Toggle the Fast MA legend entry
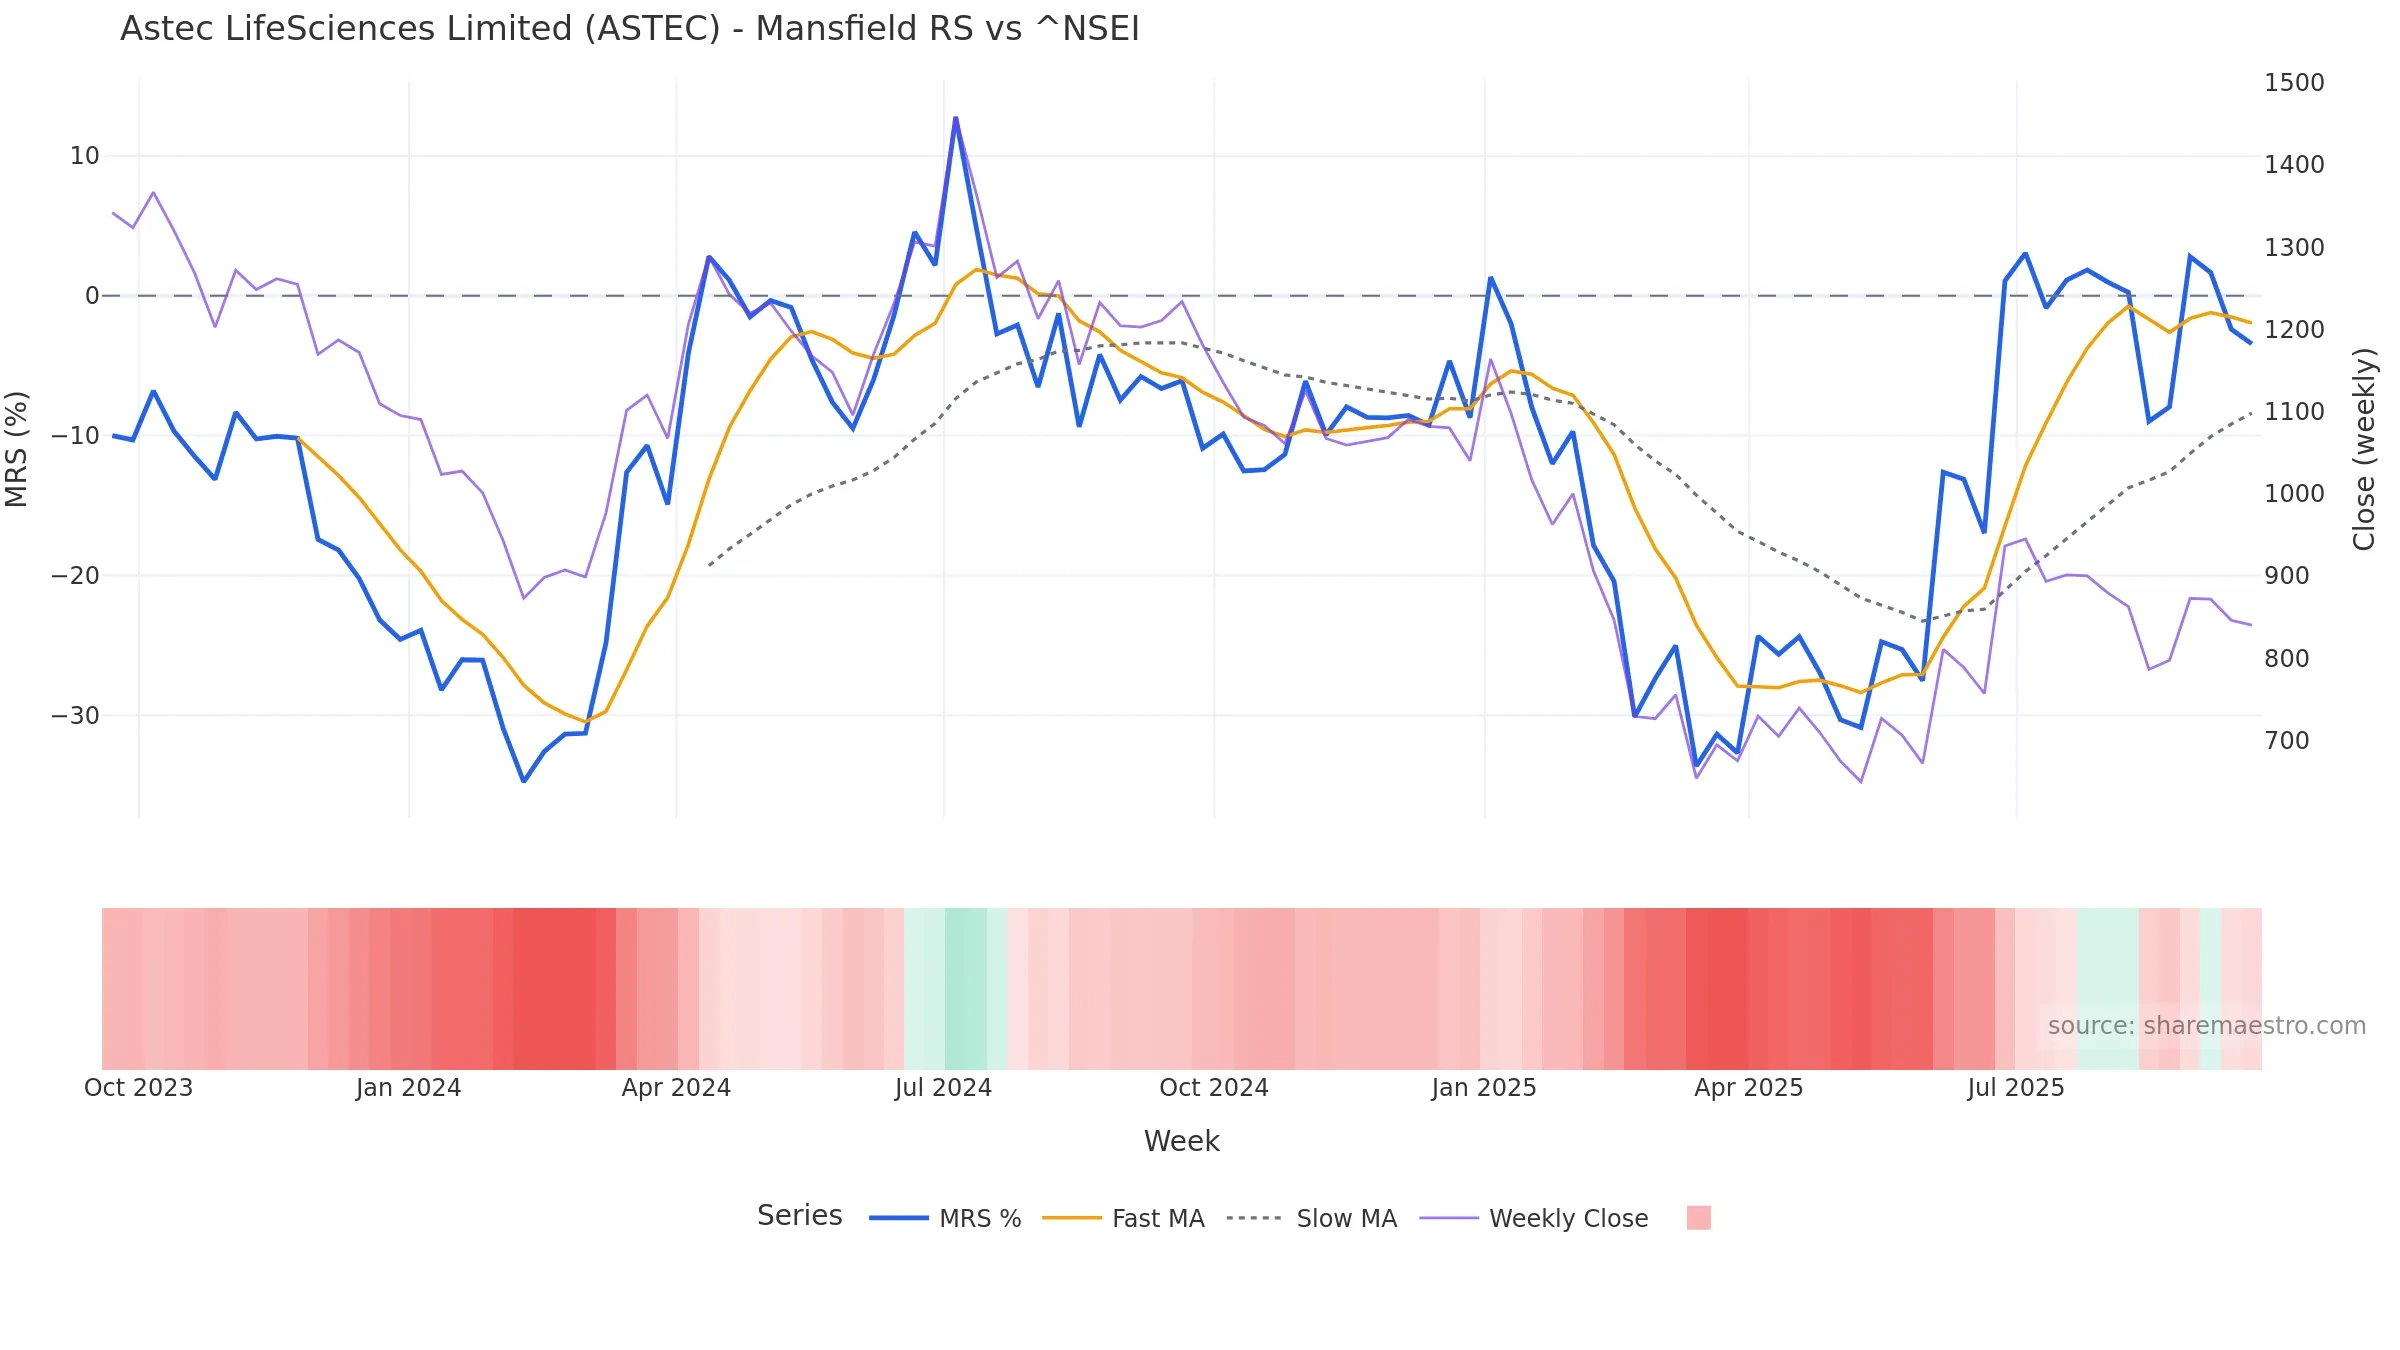 pos(1123,1218)
